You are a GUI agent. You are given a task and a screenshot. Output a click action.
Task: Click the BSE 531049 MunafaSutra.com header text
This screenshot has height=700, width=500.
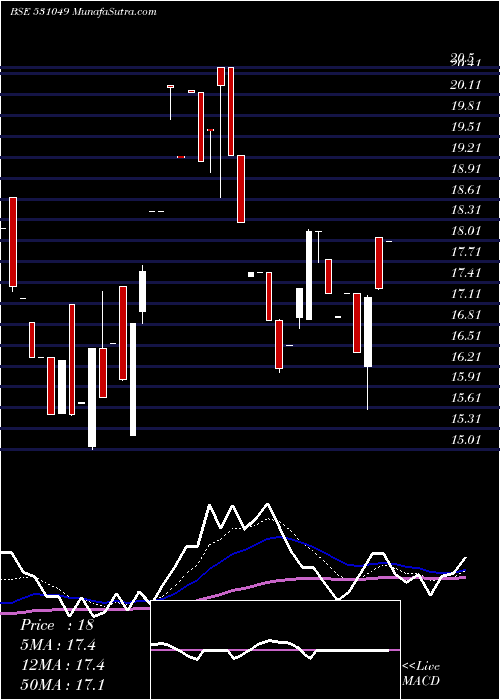pyautogui.click(x=83, y=12)
